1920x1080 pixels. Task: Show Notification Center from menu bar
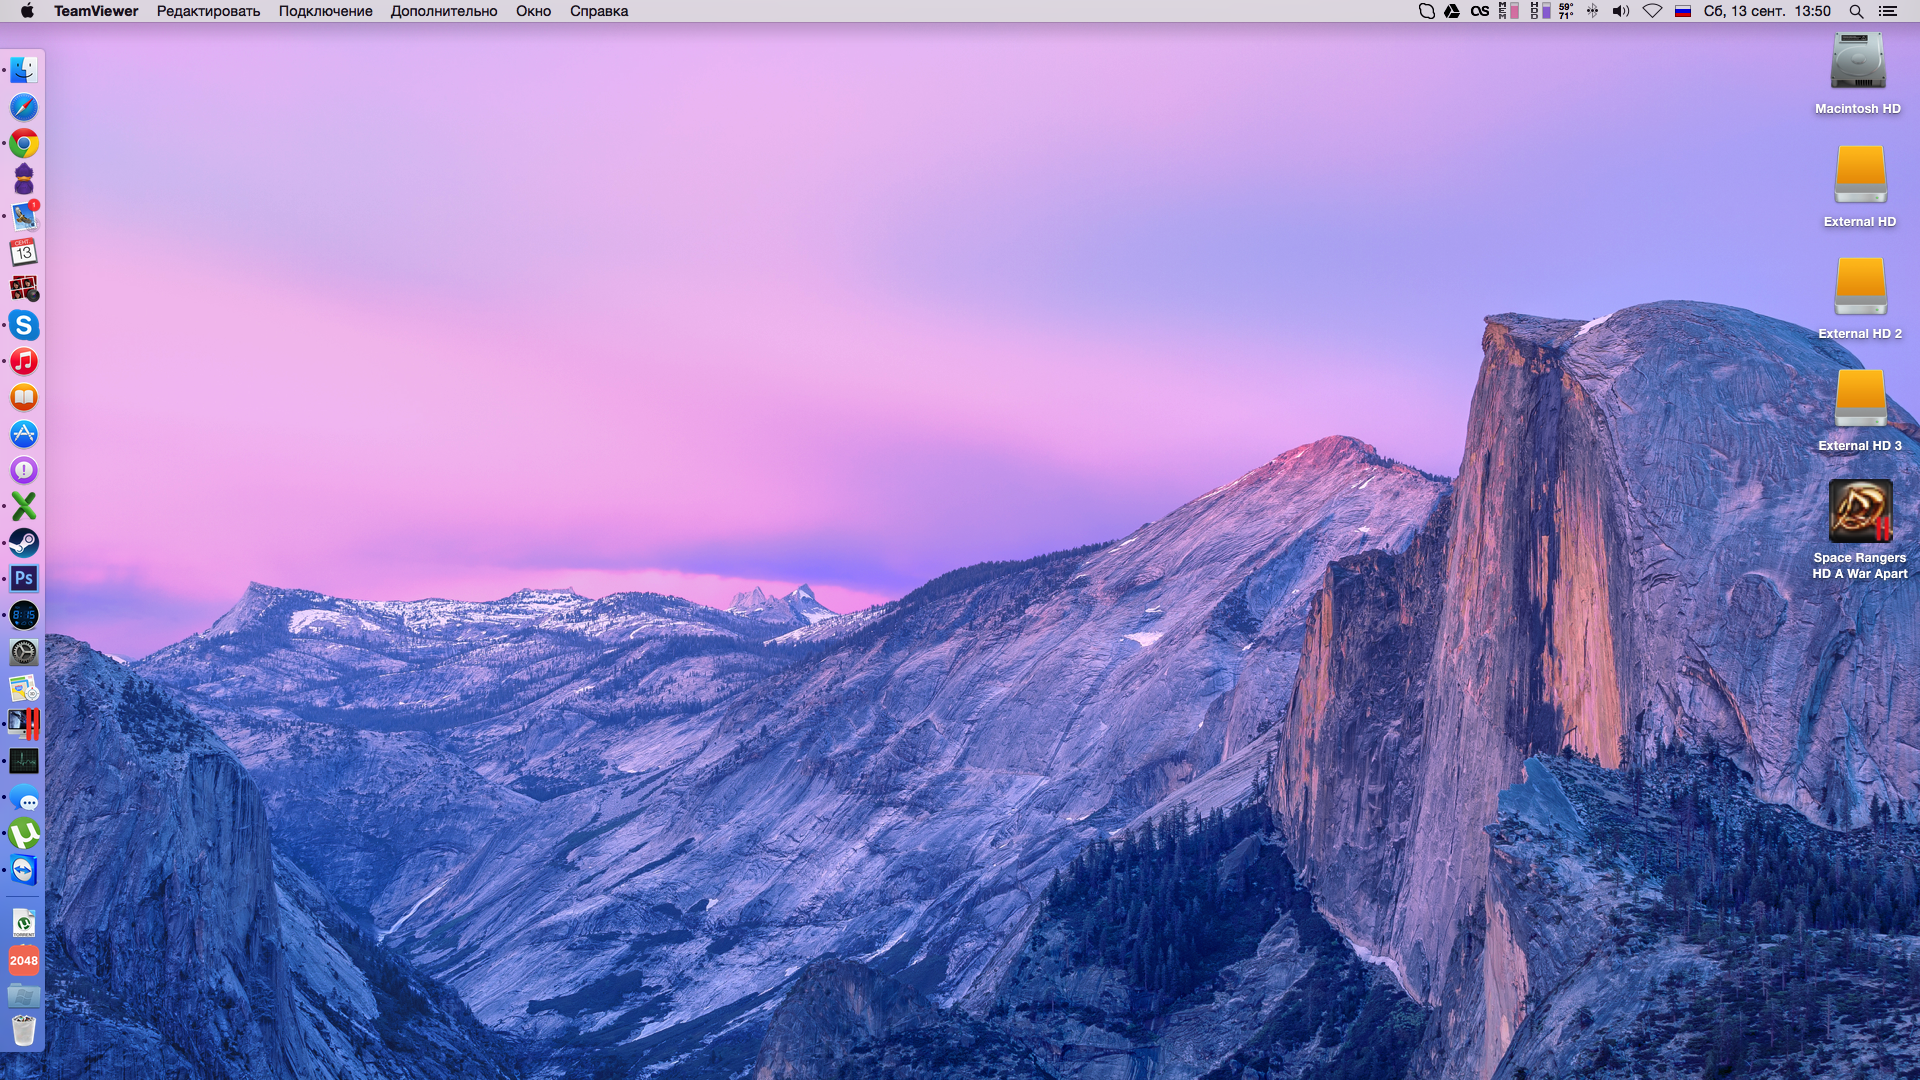pos(1888,11)
